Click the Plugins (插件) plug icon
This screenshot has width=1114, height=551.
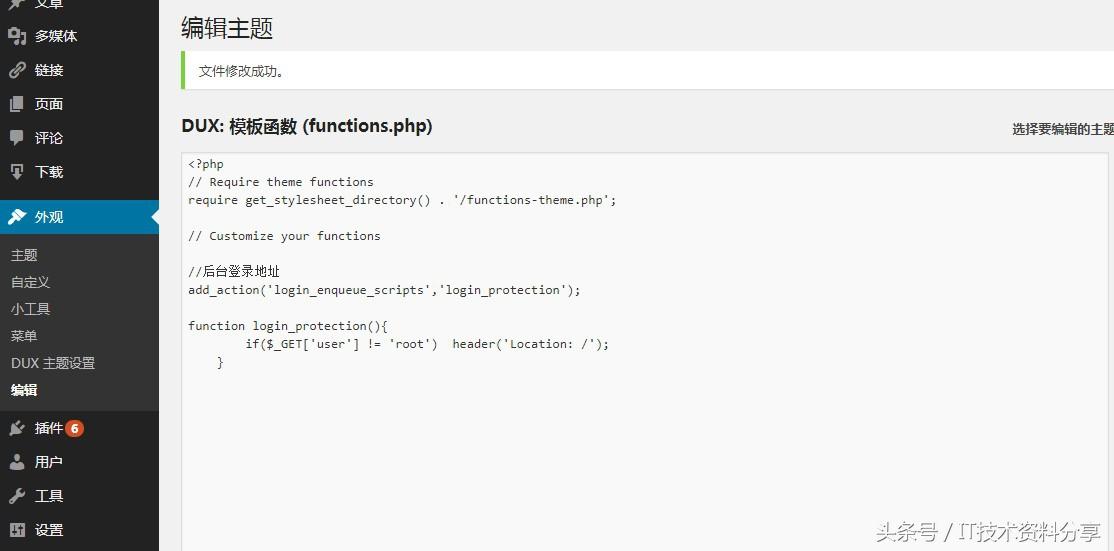click(x=17, y=428)
